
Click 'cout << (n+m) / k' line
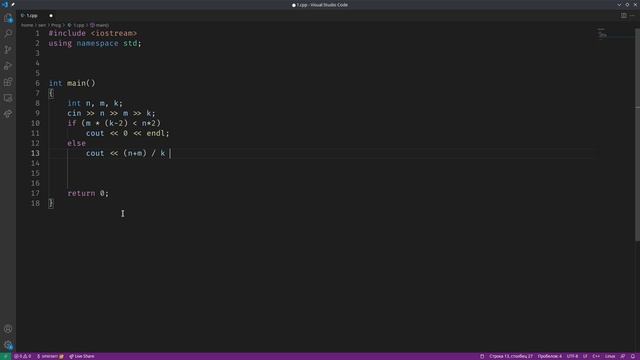(126, 153)
